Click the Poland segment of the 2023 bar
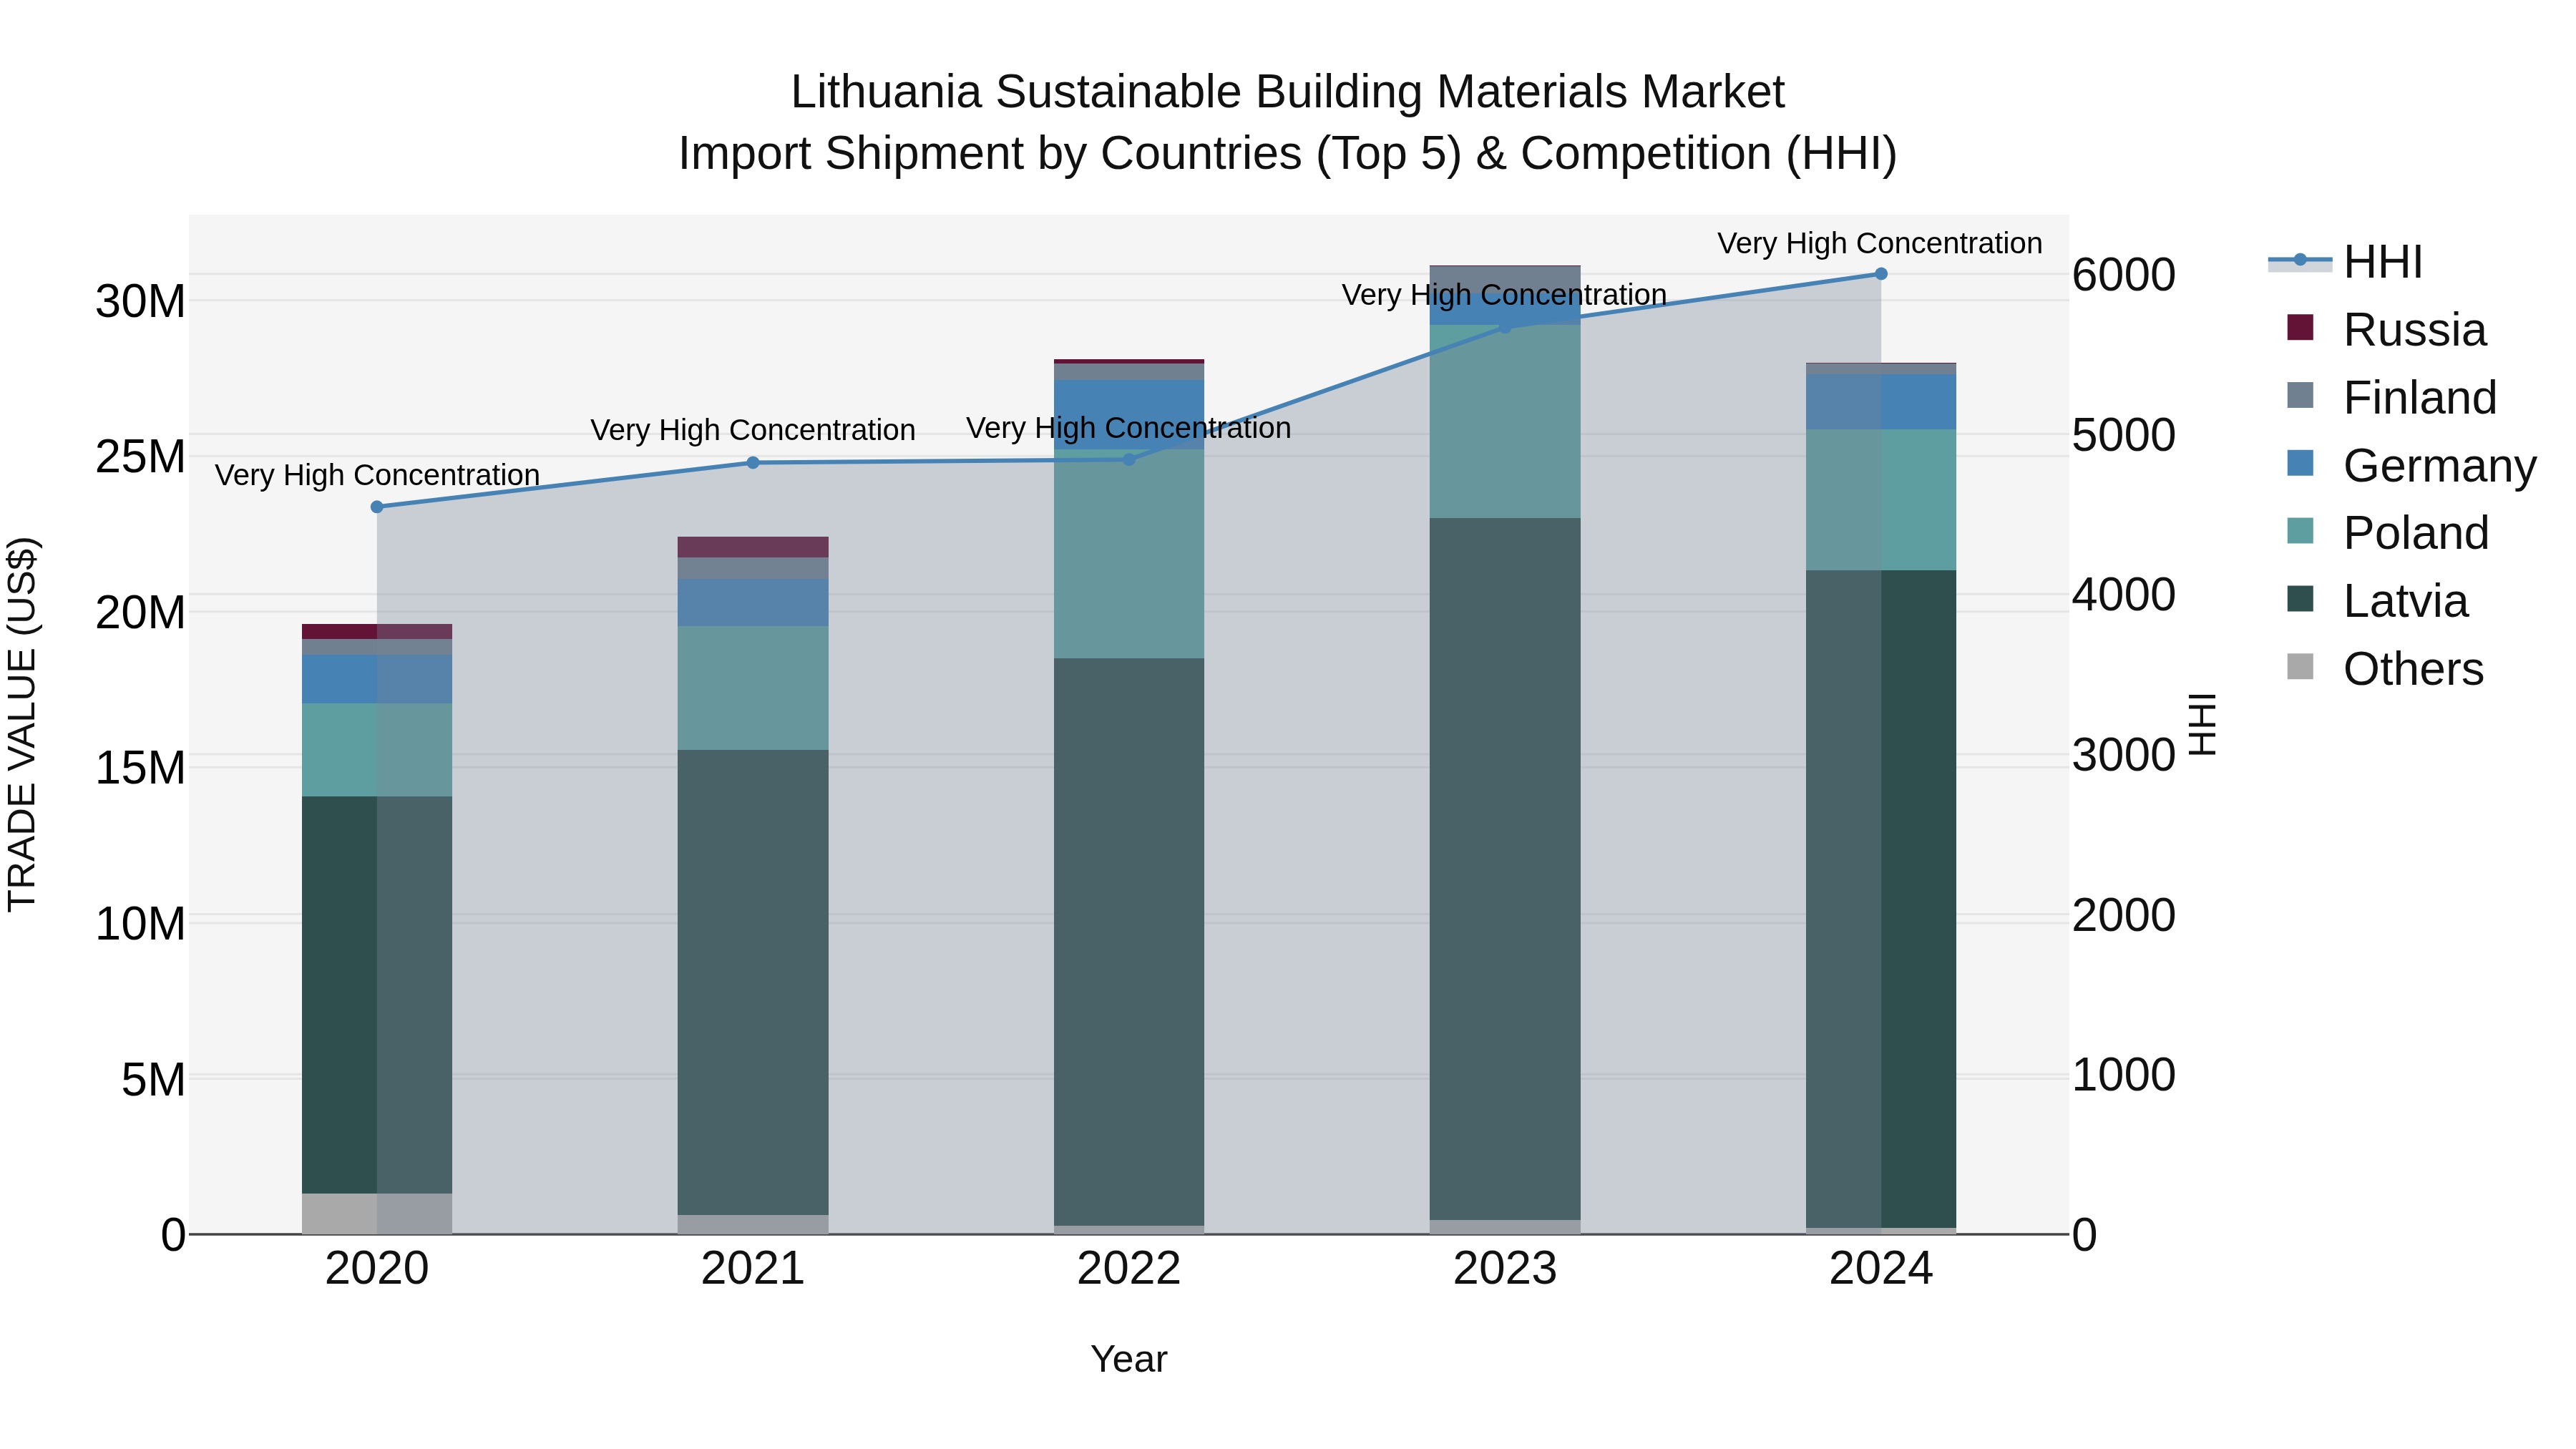This screenshot has width=2576, height=1449. (1505, 421)
